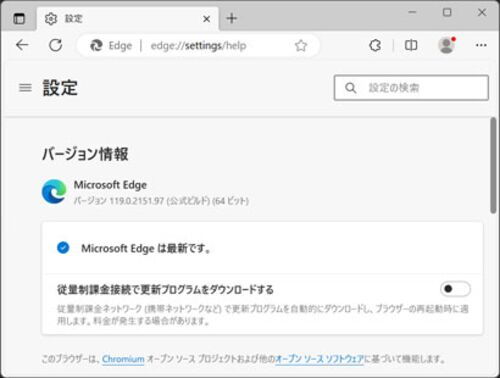Open the settings hamburger menu
This screenshot has height=378, width=500.
tap(25, 88)
